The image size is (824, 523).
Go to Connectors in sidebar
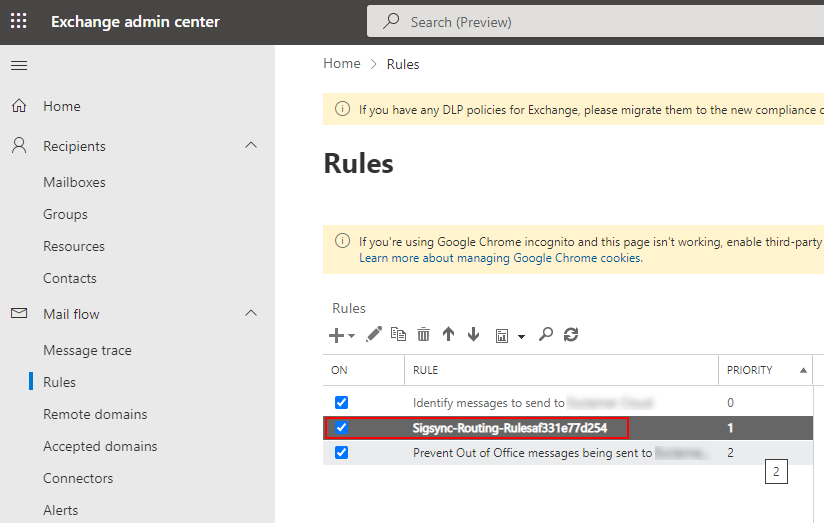[78, 478]
